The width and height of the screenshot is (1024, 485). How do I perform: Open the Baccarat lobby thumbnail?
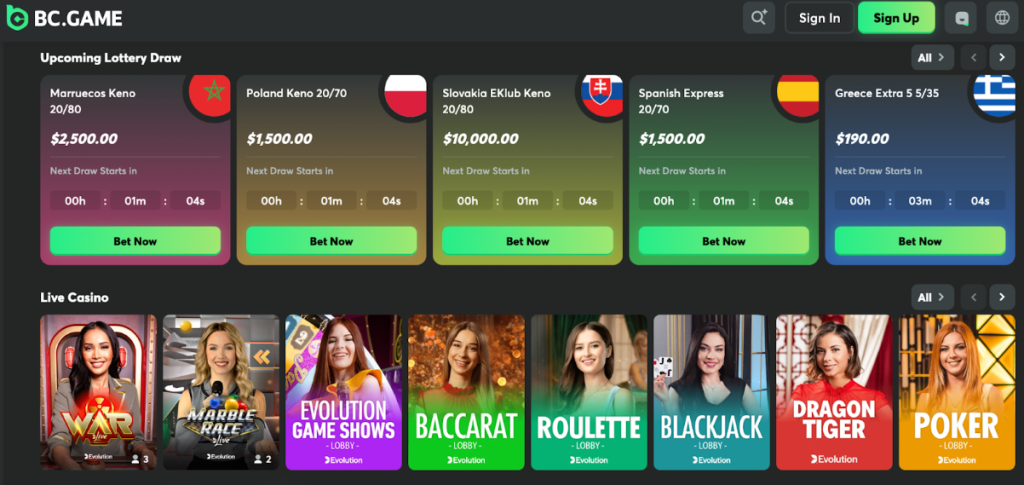[466, 392]
